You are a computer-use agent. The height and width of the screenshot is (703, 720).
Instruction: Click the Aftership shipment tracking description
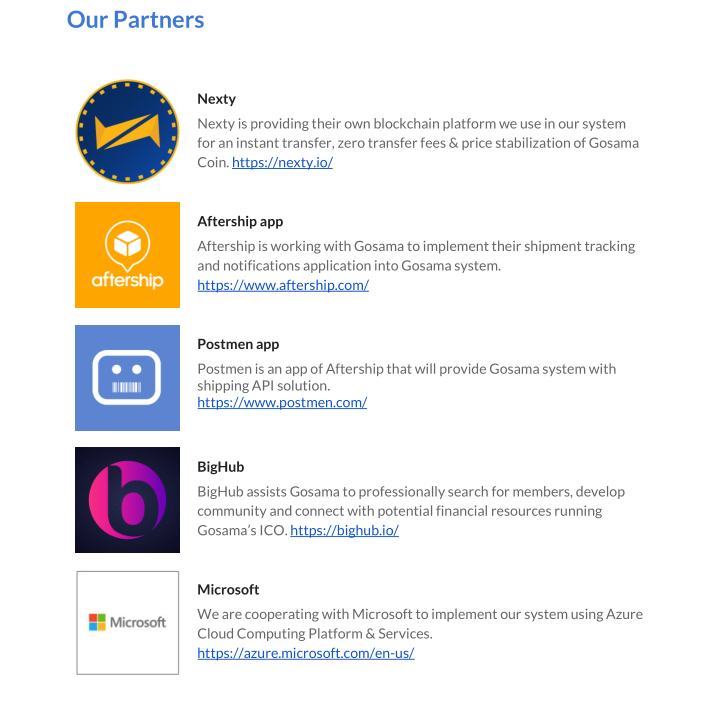[x=416, y=256]
